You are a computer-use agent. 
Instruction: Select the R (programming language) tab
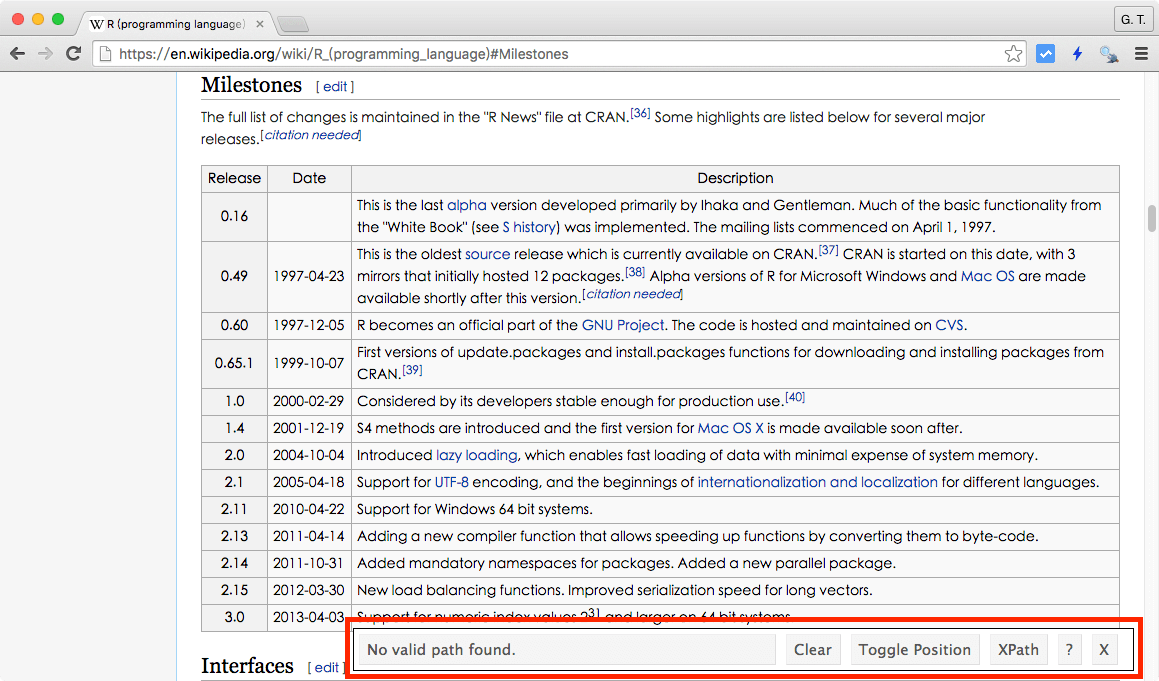(165, 23)
